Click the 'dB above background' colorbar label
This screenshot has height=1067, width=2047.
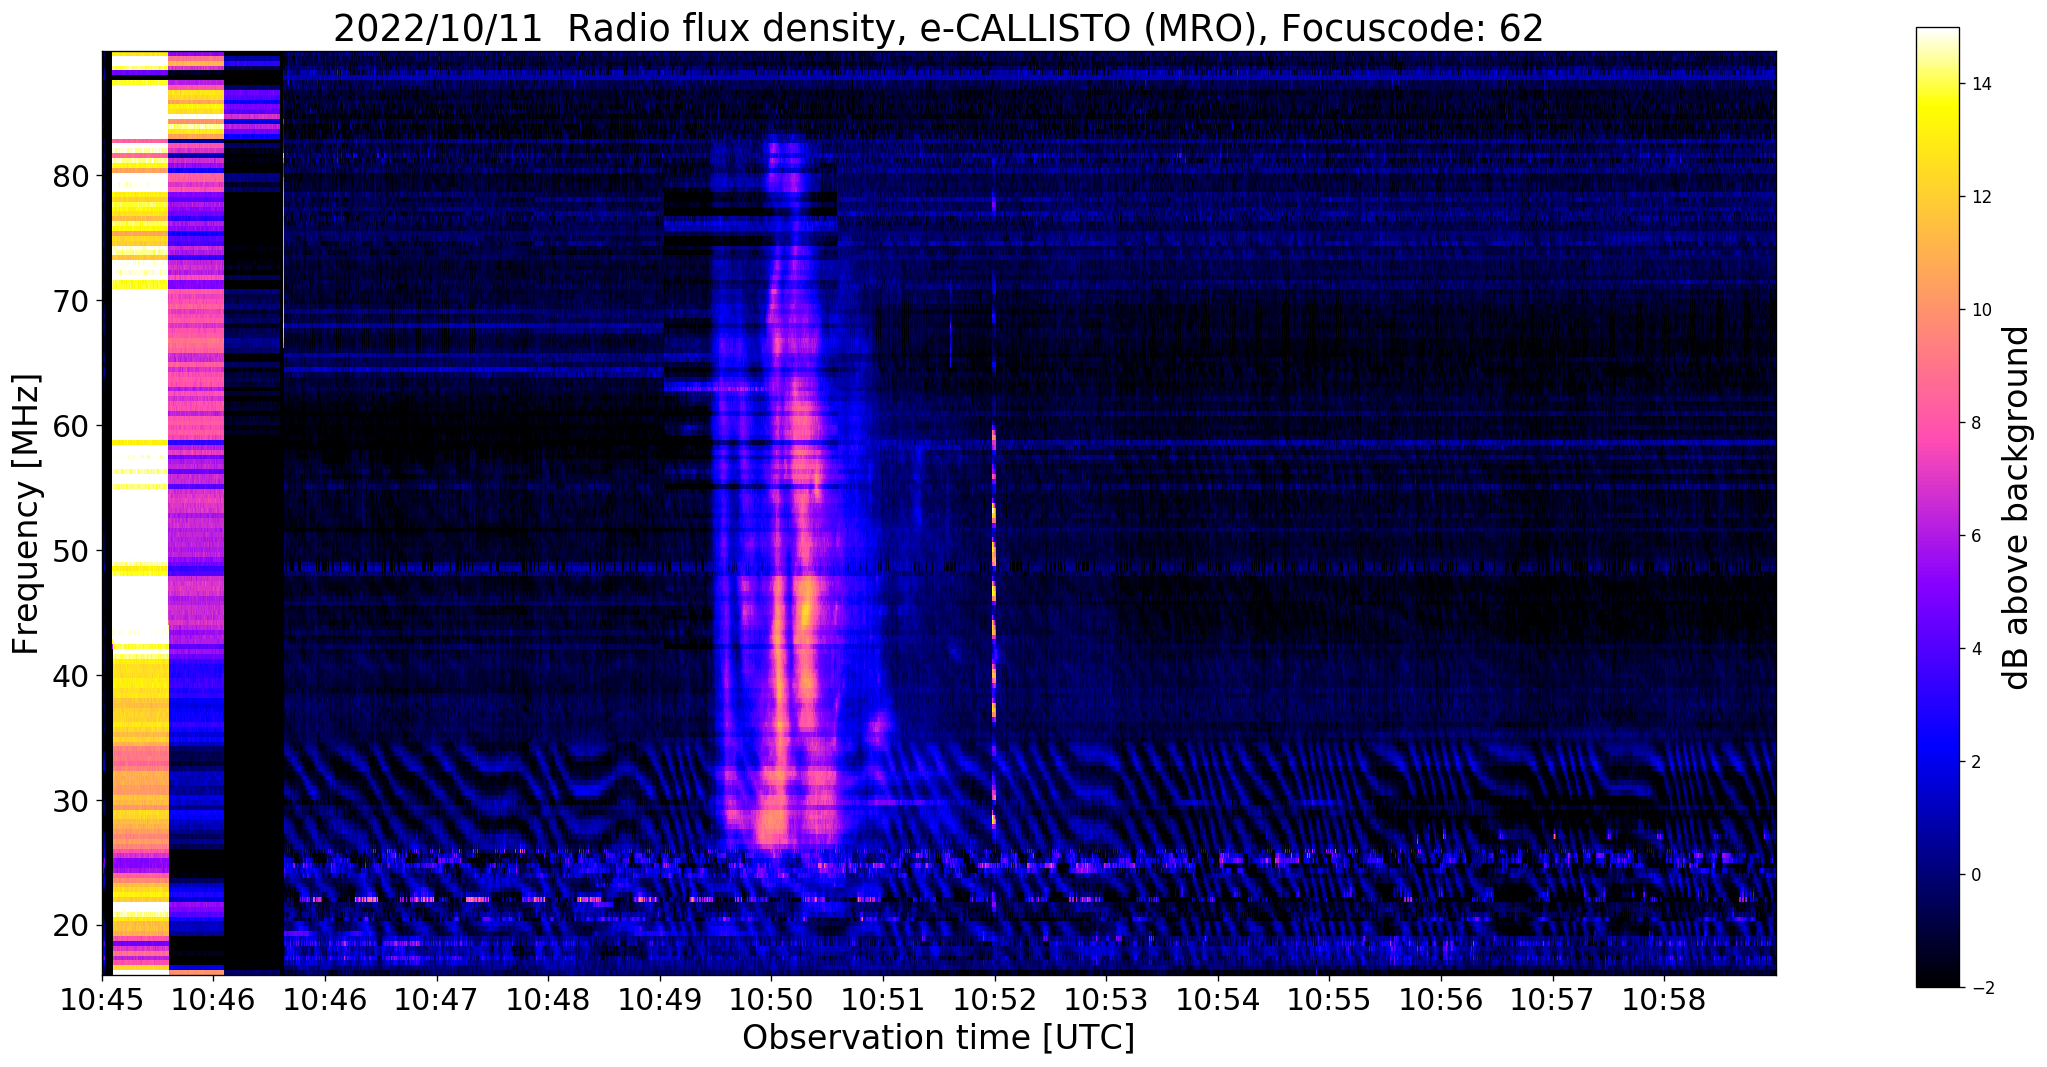coord(2017,507)
